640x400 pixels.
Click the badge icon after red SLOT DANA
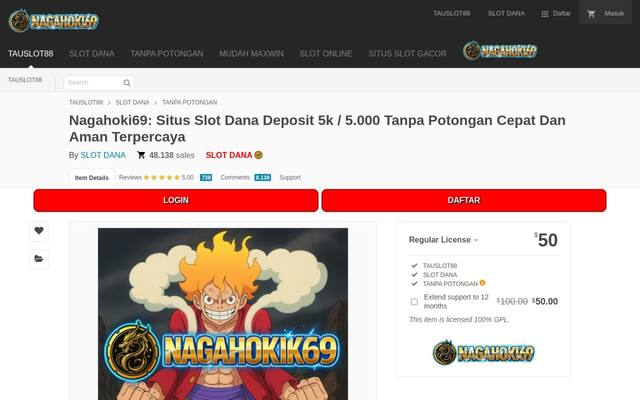(x=258, y=155)
